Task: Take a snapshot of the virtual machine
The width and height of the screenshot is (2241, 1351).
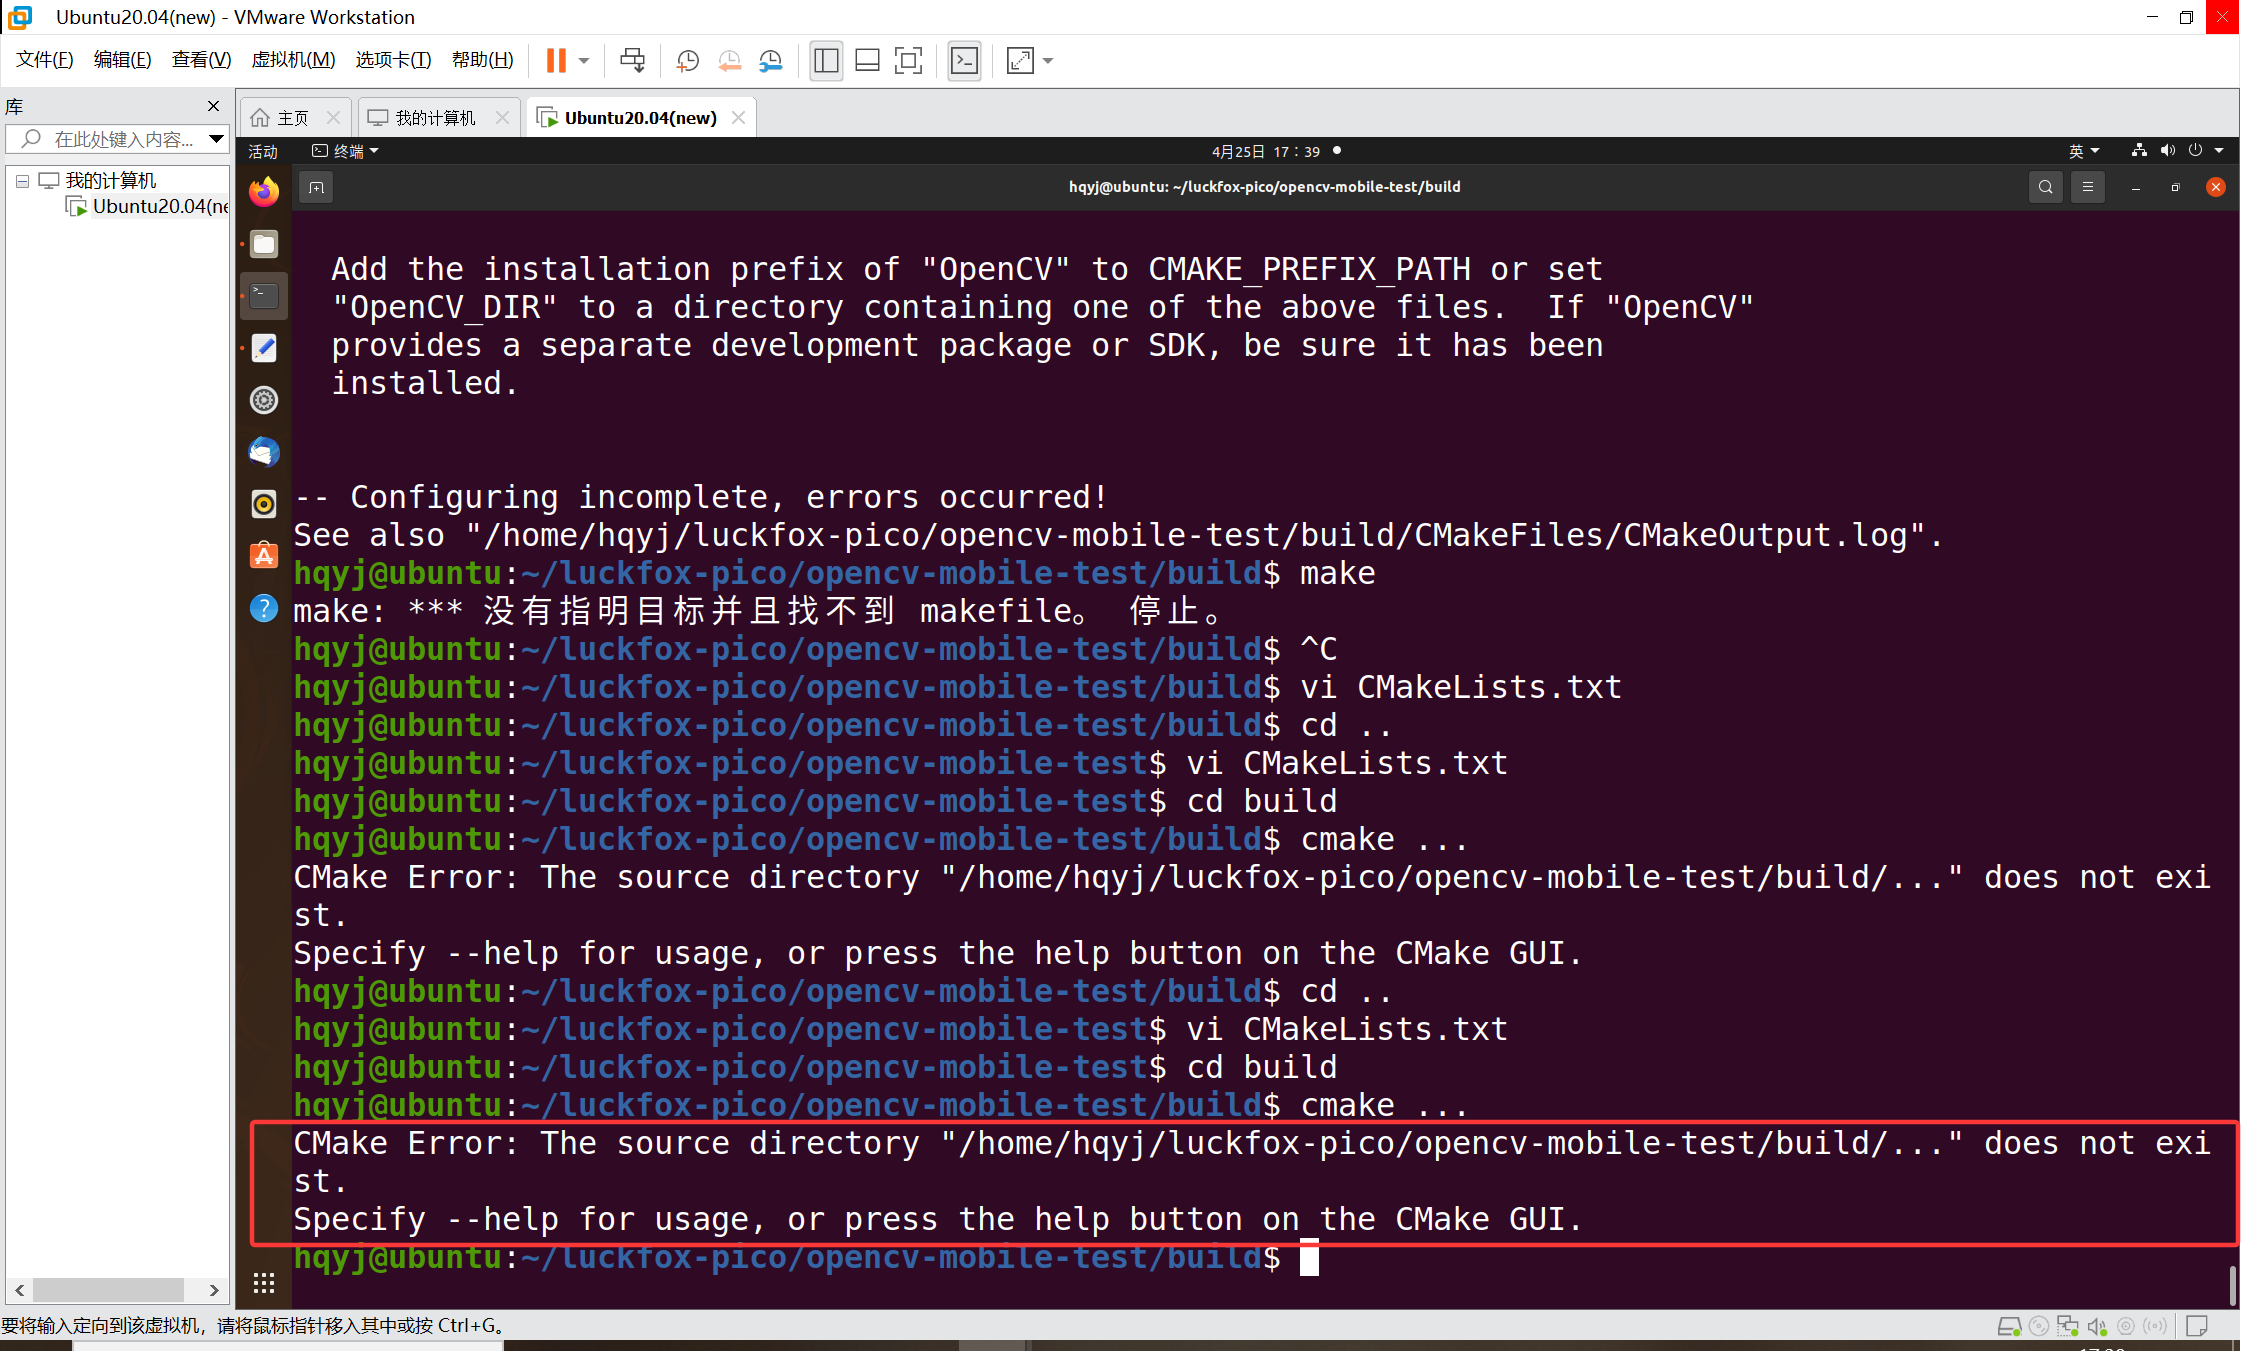Action: (x=687, y=60)
